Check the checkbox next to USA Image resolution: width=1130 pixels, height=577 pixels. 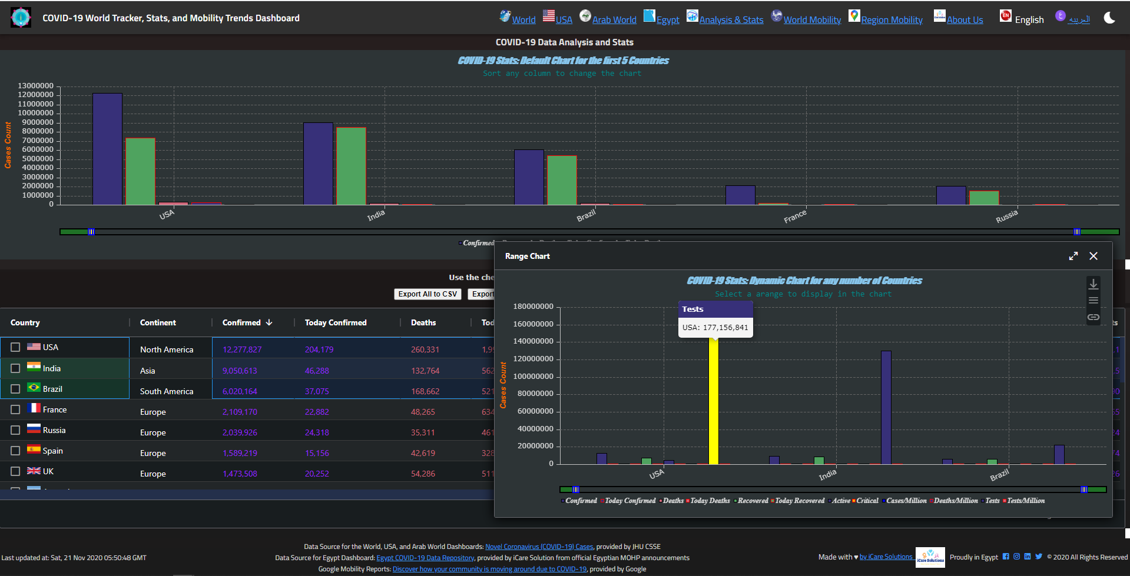click(14, 347)
